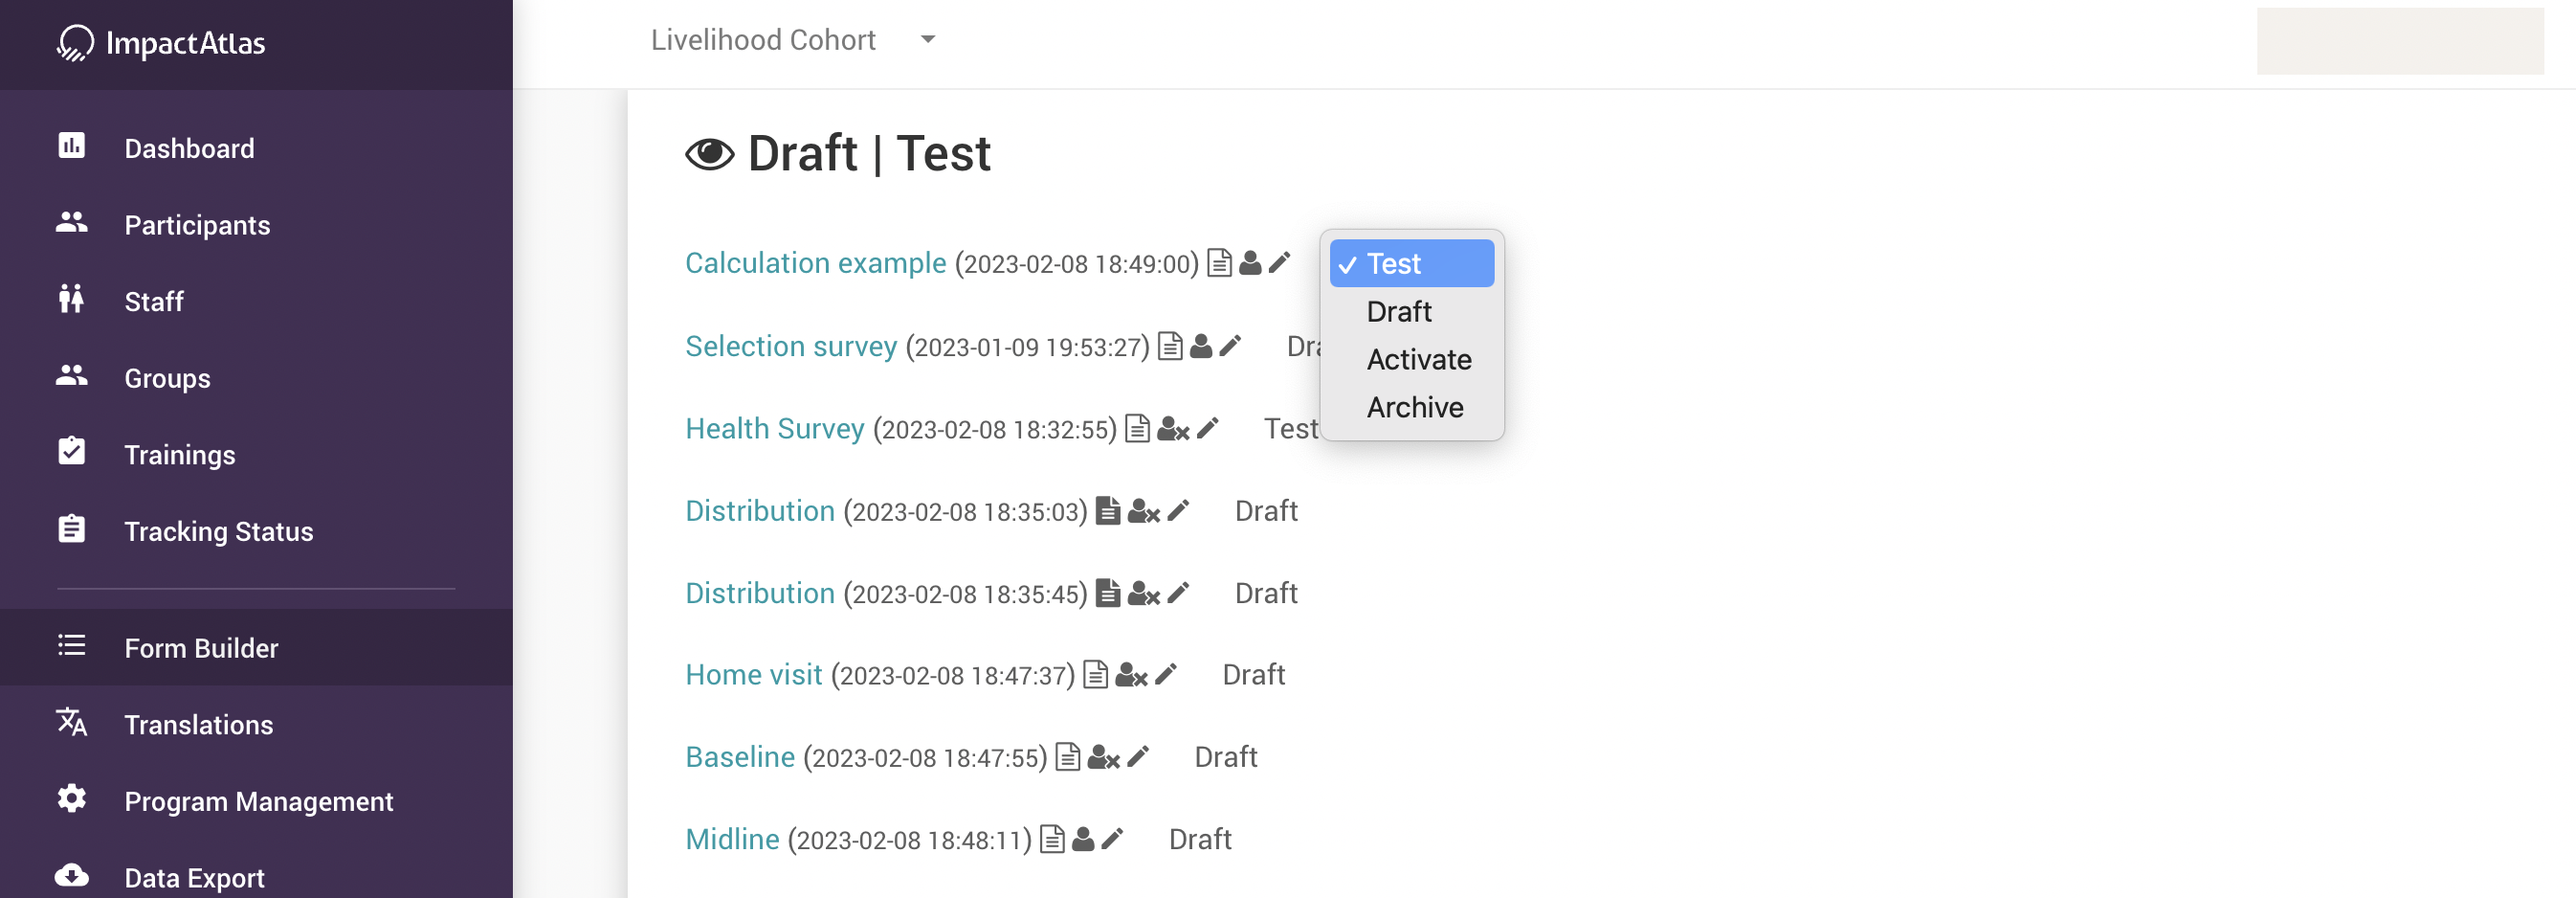Open the Health Survey form link
This screenshot has width=2576, height=898.
pos(774,429)
